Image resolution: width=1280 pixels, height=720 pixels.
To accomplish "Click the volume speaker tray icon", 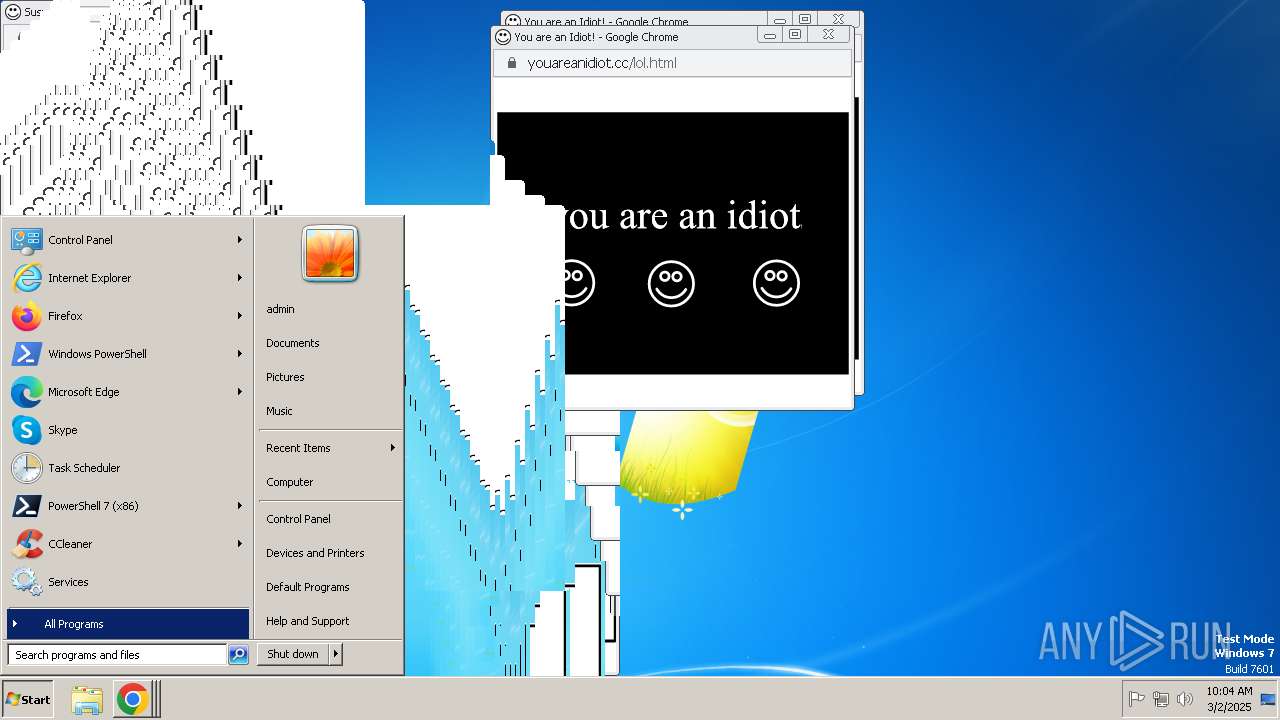I will point(1185,700).
